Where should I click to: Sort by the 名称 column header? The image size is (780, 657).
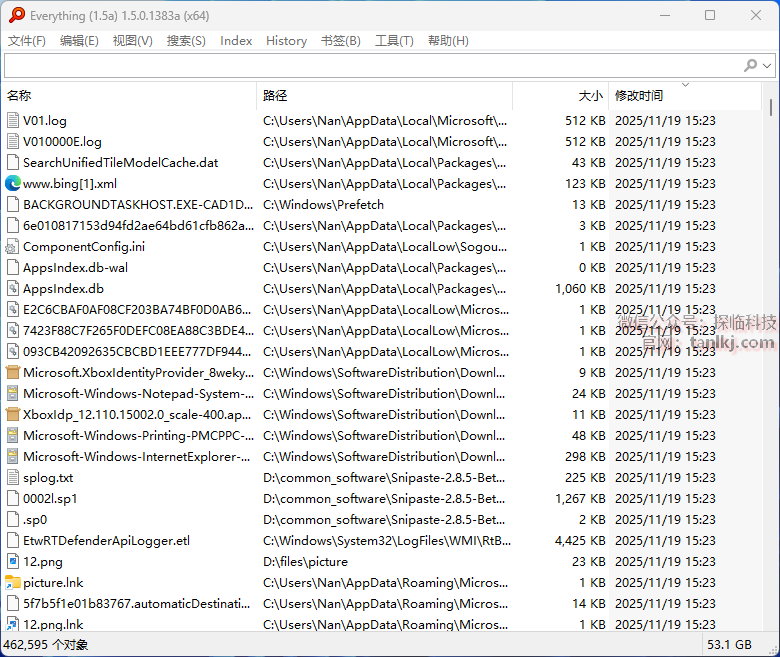tap(129, 95)
